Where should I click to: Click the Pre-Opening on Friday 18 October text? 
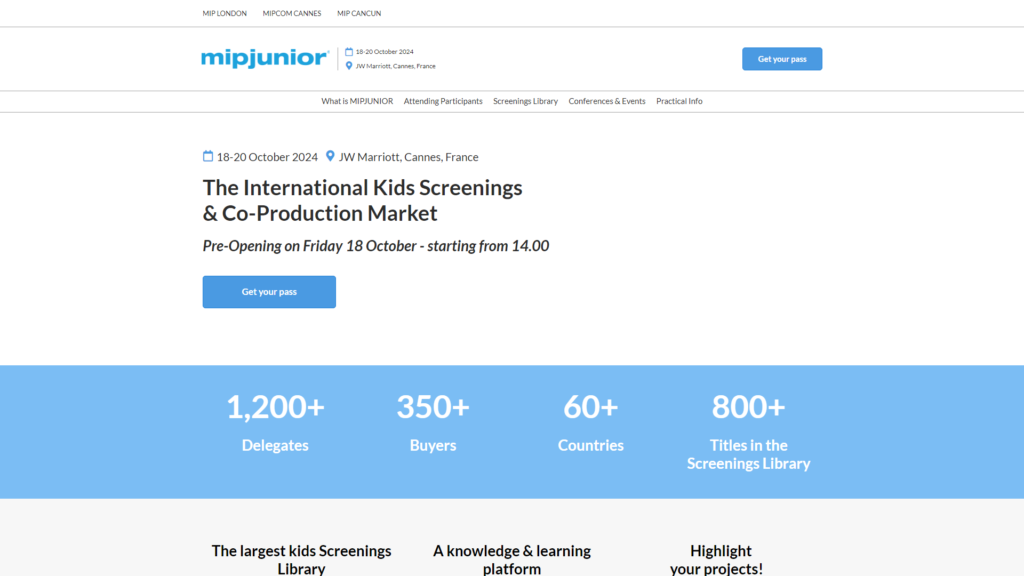click(376, 246)
